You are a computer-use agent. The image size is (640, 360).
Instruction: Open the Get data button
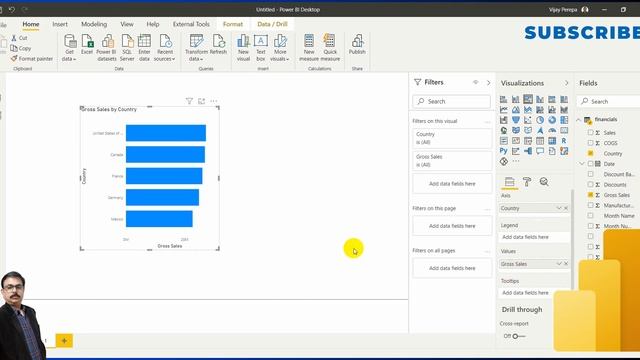pos(69,47)
